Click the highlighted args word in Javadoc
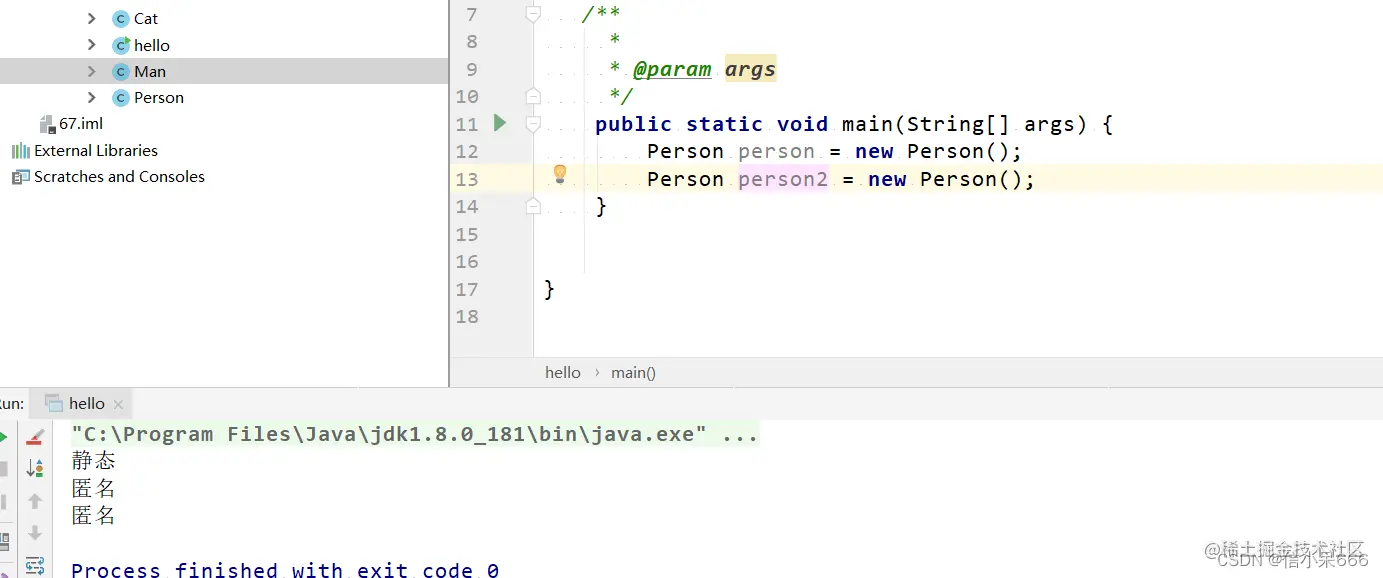The height and width of the screenshot is (578, 1383). click(x=750, y=69)
